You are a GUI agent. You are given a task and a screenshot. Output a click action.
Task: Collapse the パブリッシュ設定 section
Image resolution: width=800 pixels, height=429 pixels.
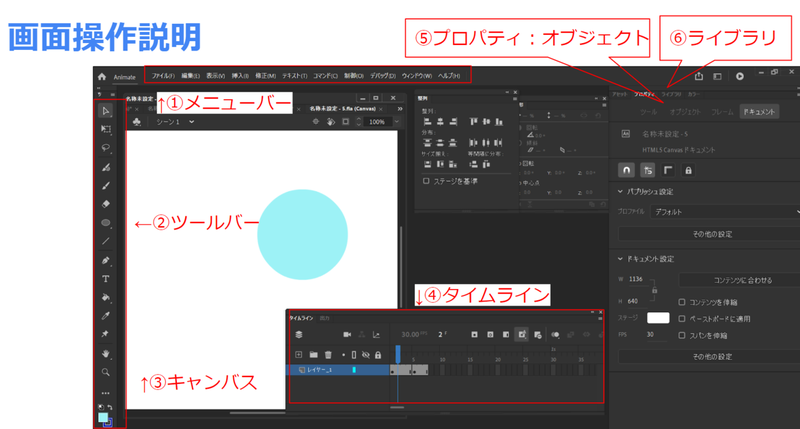[620, 192]
